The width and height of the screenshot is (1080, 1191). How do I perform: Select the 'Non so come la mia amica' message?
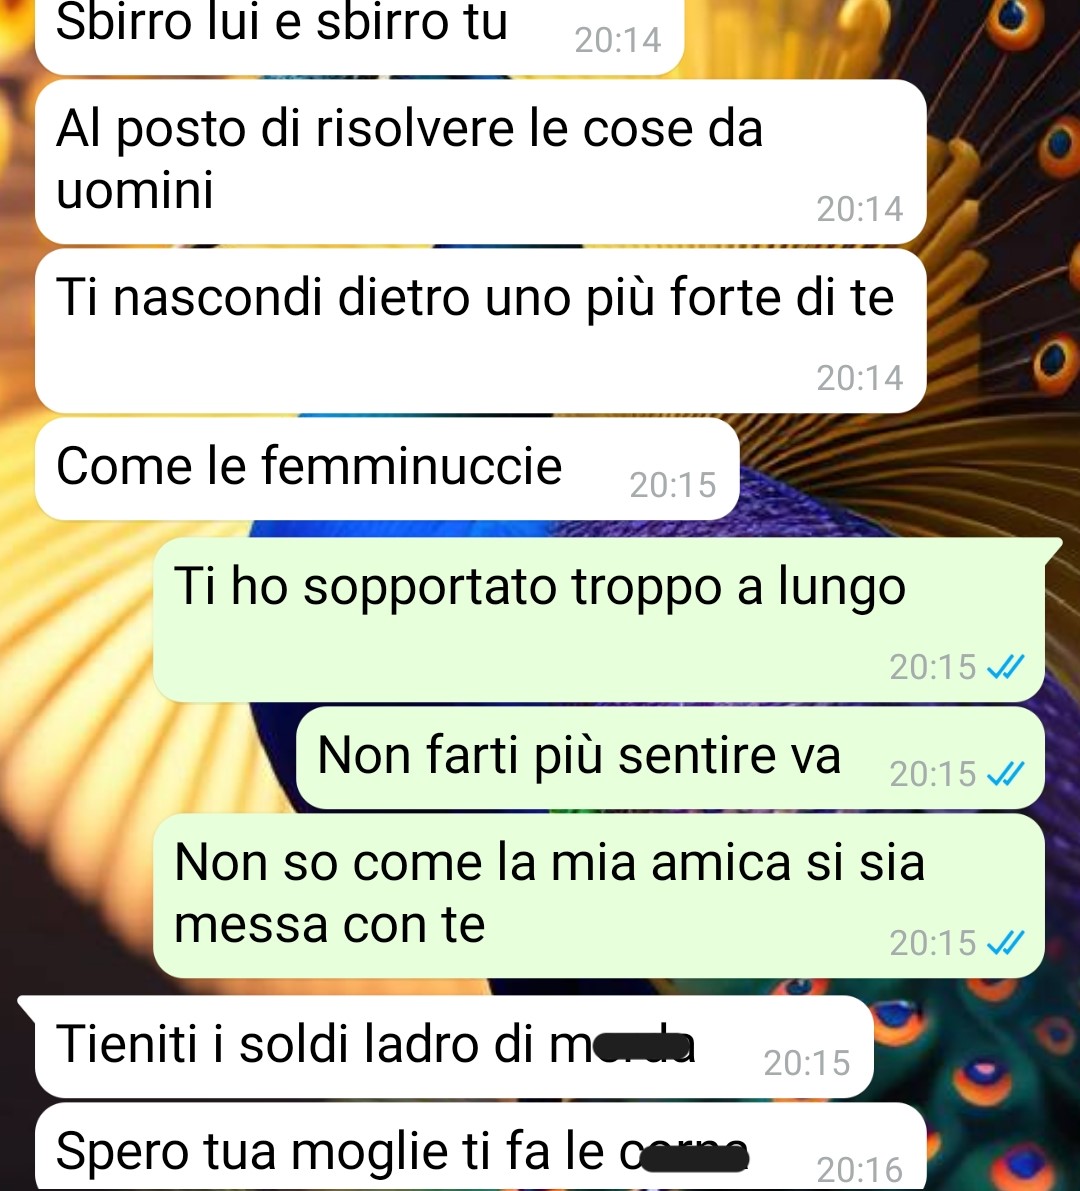[x=598, y=896]
